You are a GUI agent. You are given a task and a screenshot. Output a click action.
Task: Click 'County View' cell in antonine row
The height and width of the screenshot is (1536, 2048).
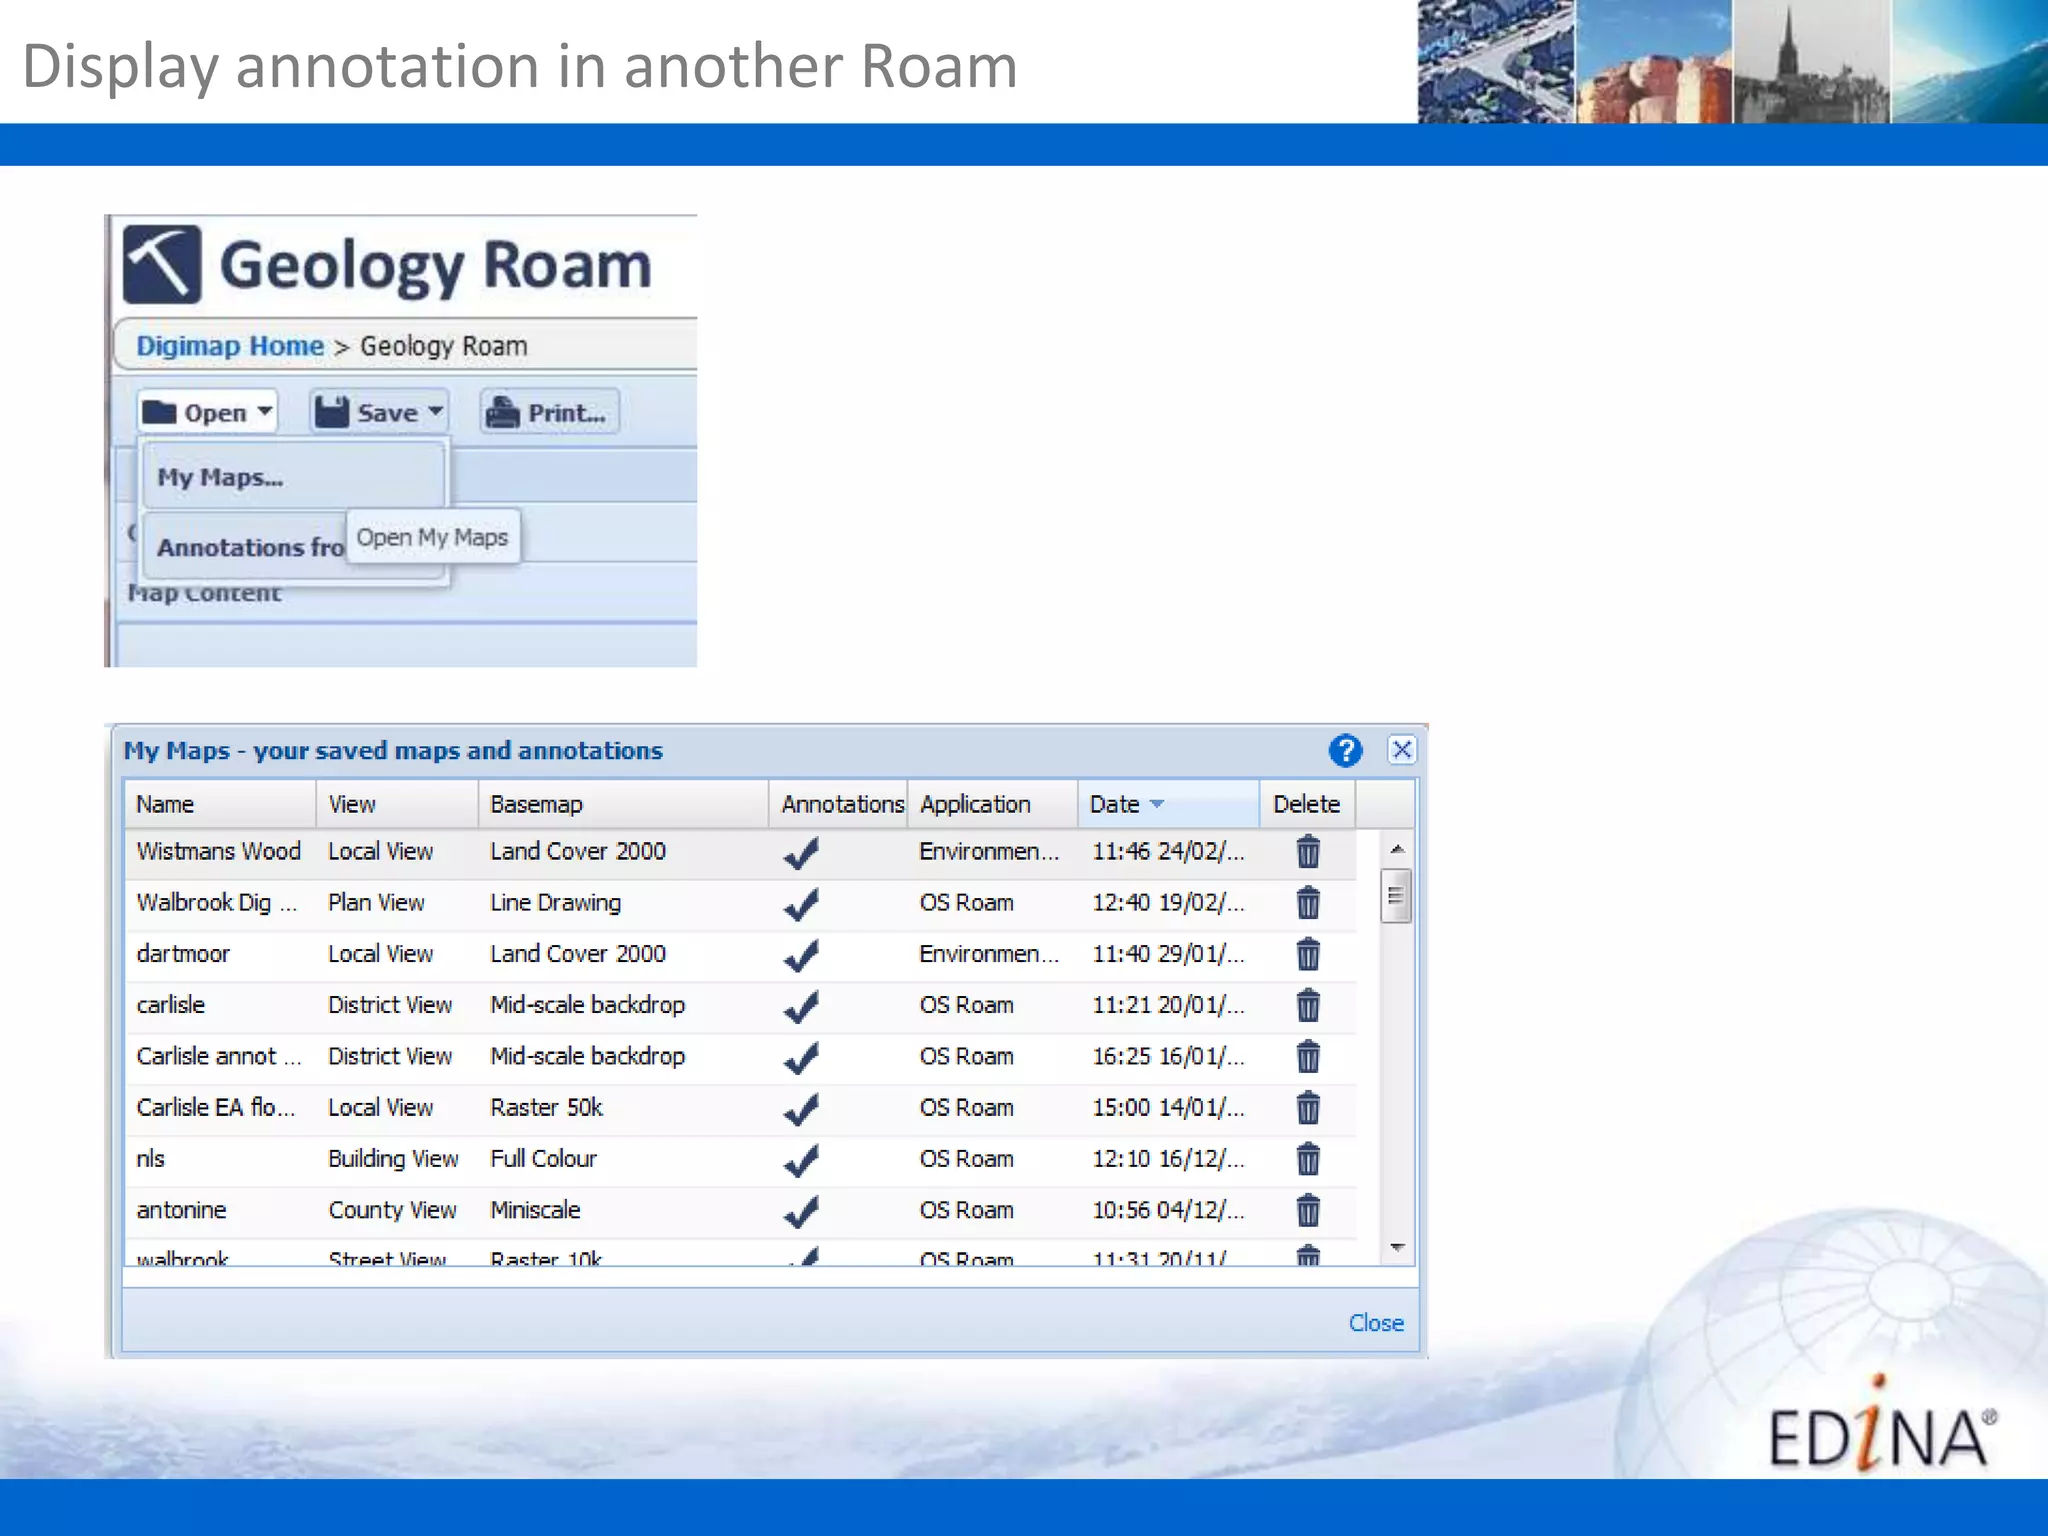pyautogui.click(x=392, y=1210)
